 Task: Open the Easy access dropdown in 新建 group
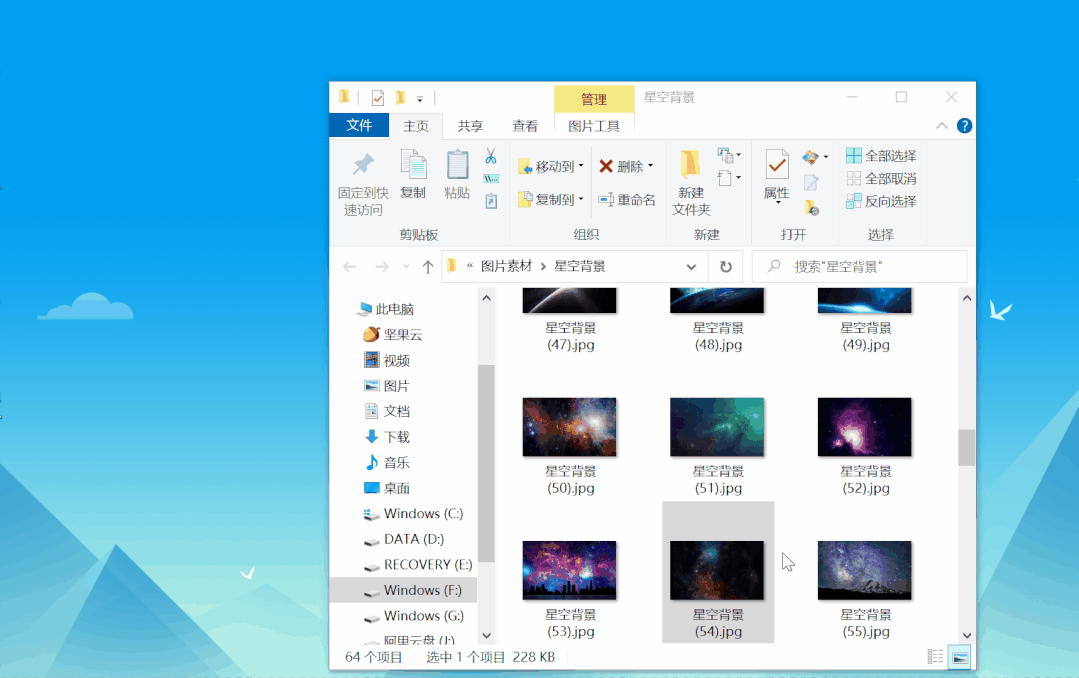point(729,178)
